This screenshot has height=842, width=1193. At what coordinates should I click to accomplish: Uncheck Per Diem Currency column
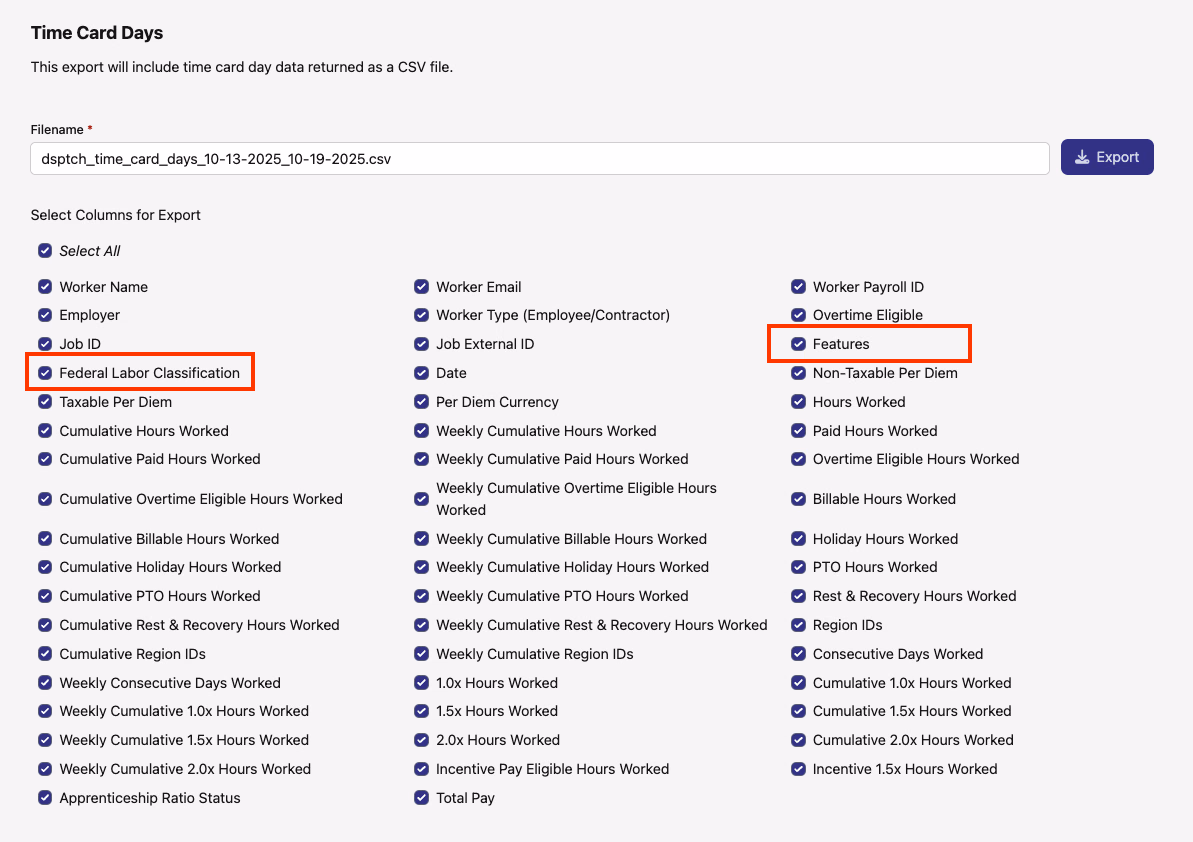(422, 402)
